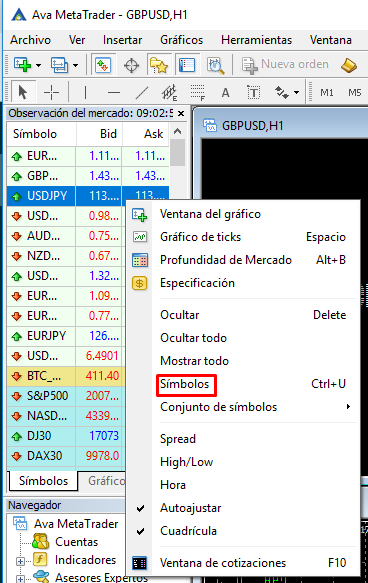Select the S&P500 symbol row
Viewport: 368px width, 583px height.
tap(67, 396)
